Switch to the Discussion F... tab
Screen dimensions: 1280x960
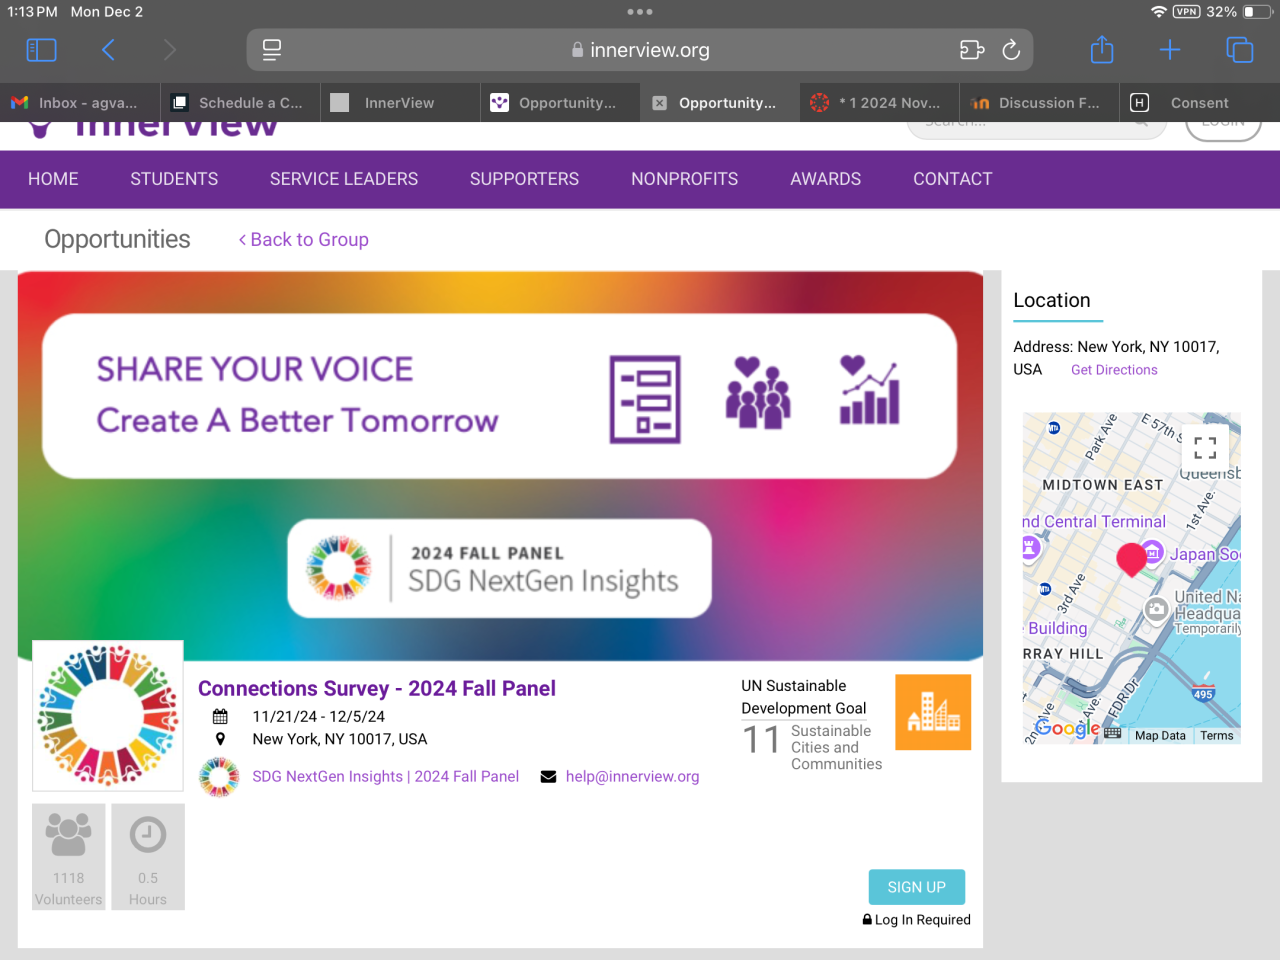(x=1040, y=103)
